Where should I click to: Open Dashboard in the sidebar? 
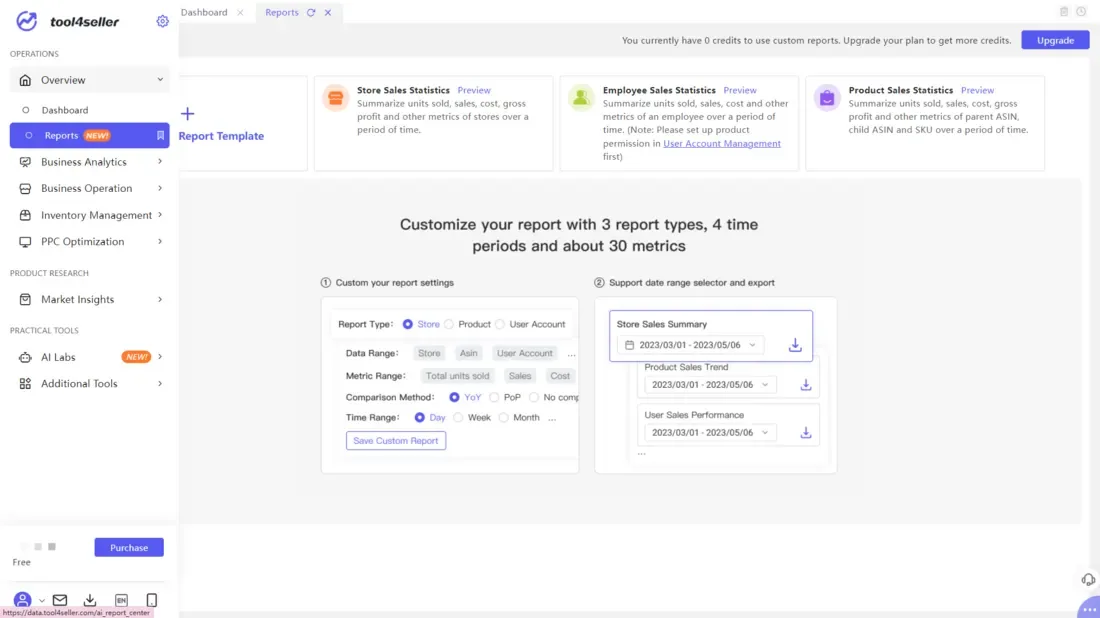[x=65, y=110]
